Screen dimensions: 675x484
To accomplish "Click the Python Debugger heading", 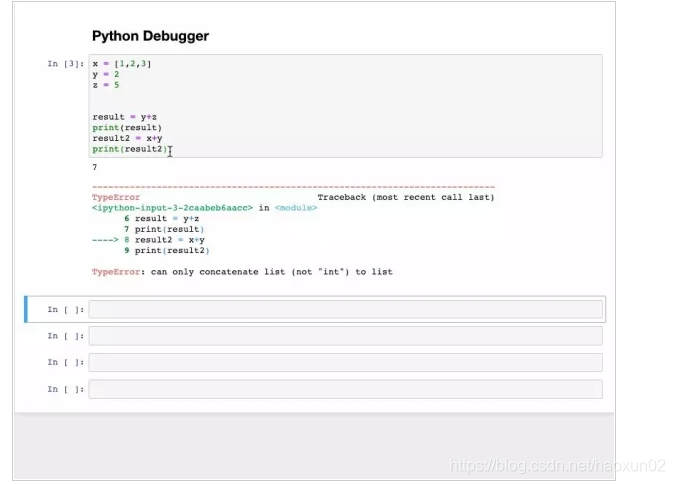I will pyautogui.click(x=150, y=36).
